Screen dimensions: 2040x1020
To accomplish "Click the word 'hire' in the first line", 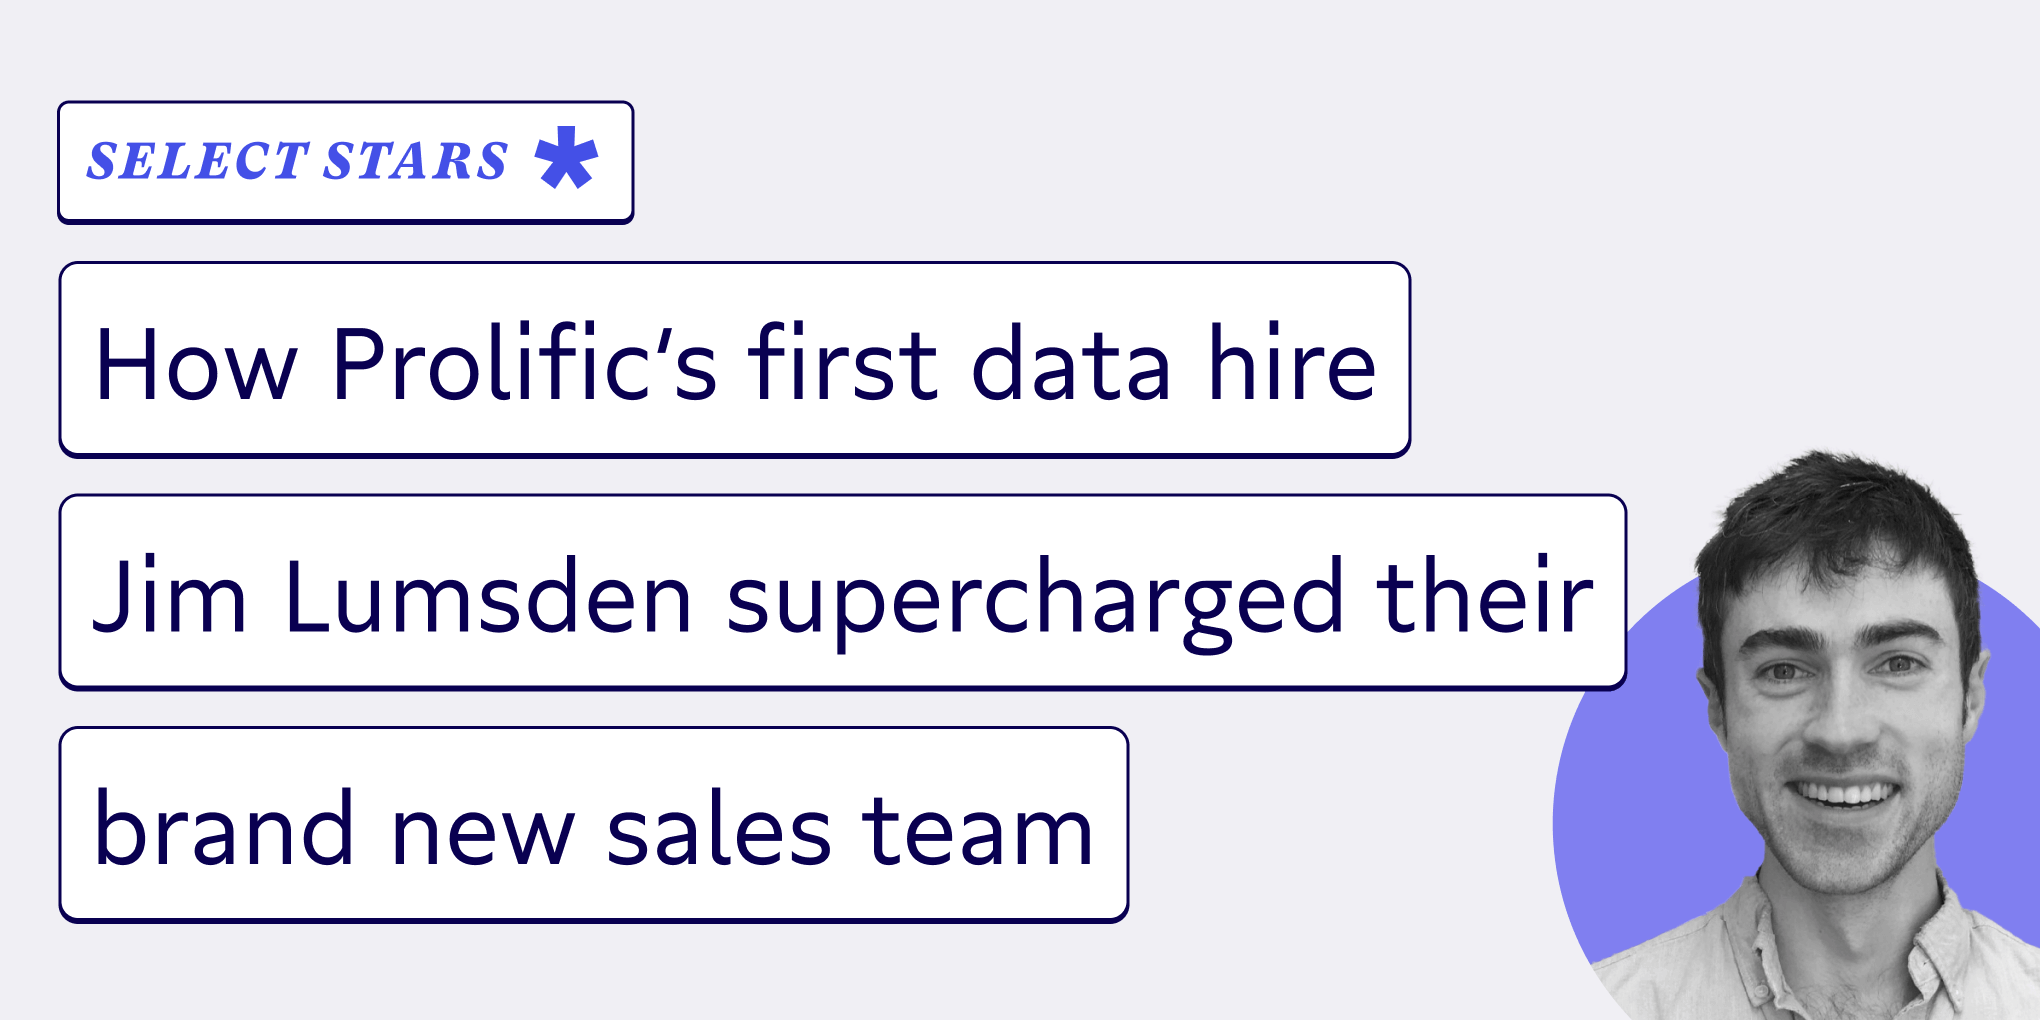I will (1292, 363).
